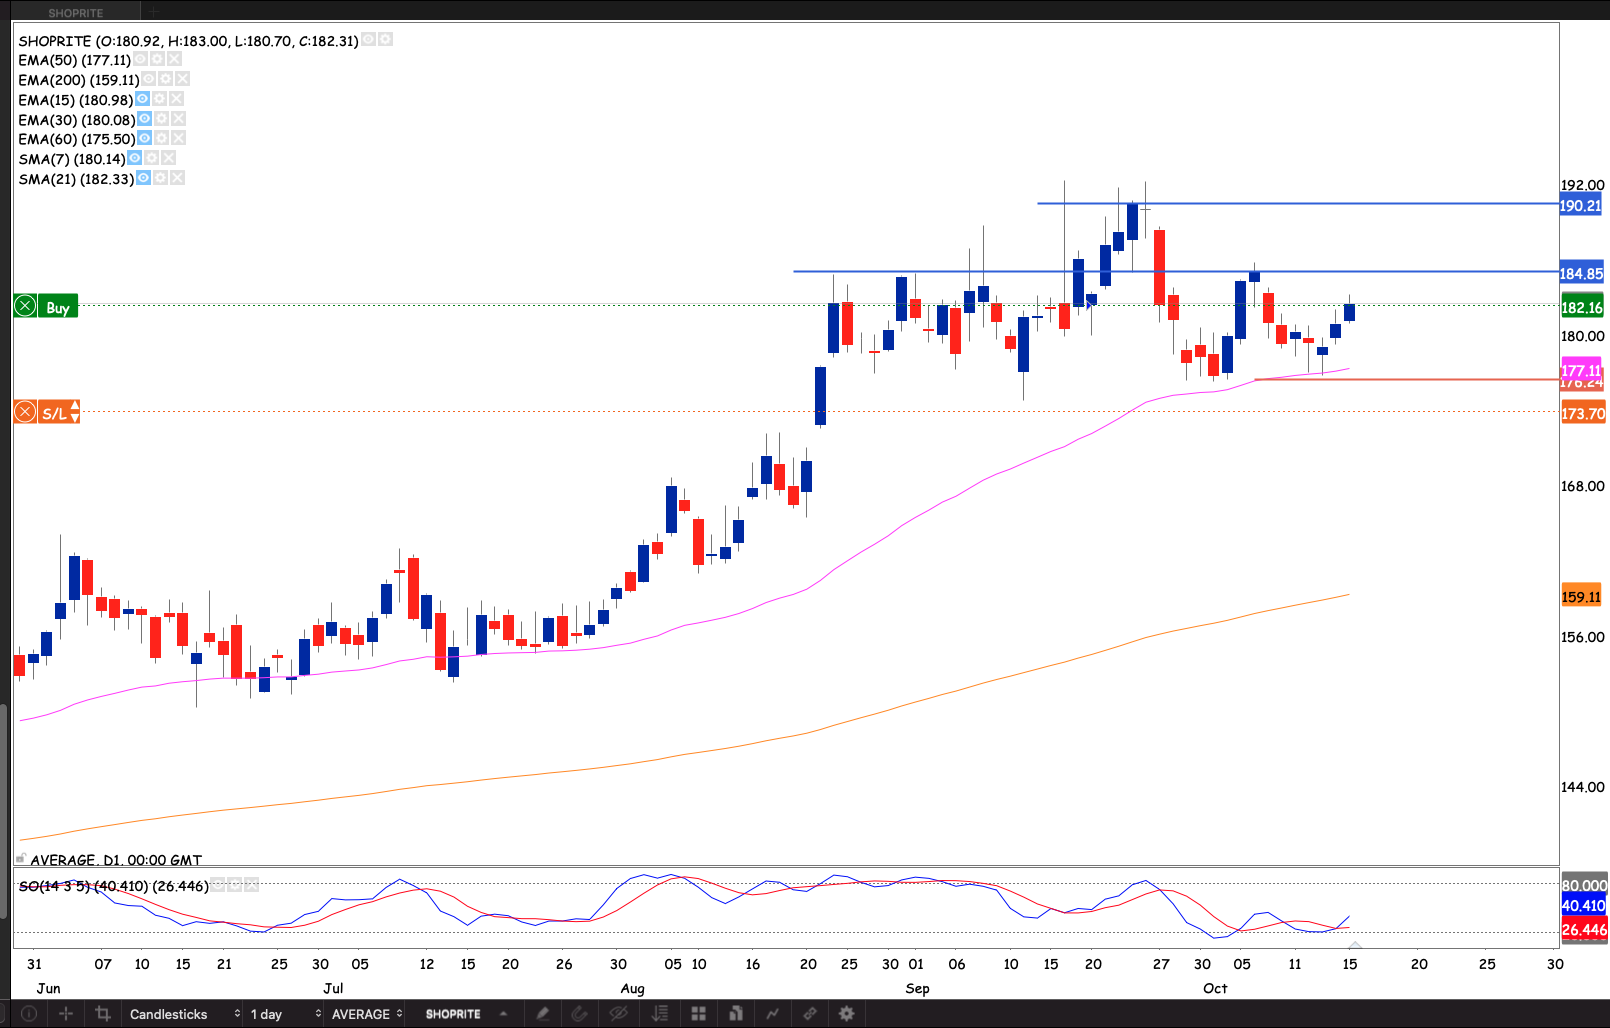This screenshot has width=1610, height=1028.
Task: Toggle visibility eye for SMA(7)
Action: (135, 158)
